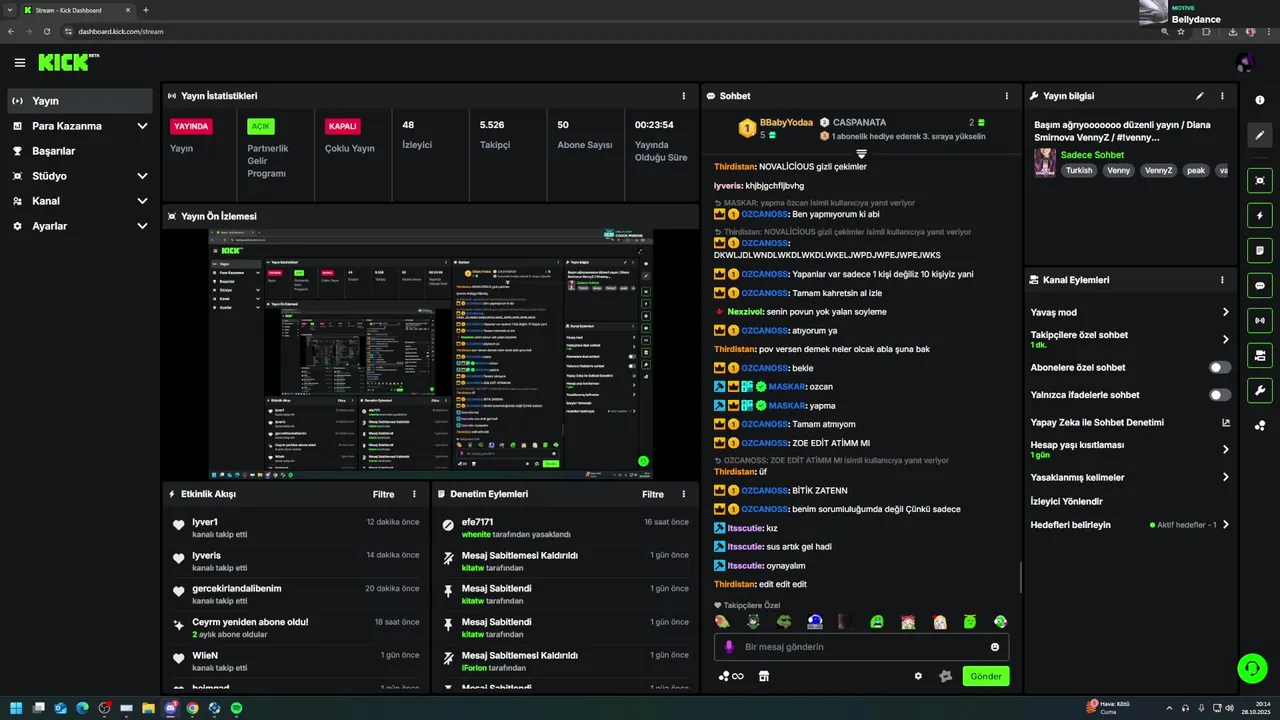Toggle Yalnızca ifadelerle sohbet switch
This screenshot has height=720, width=1280.
[x=1220, y=395]
